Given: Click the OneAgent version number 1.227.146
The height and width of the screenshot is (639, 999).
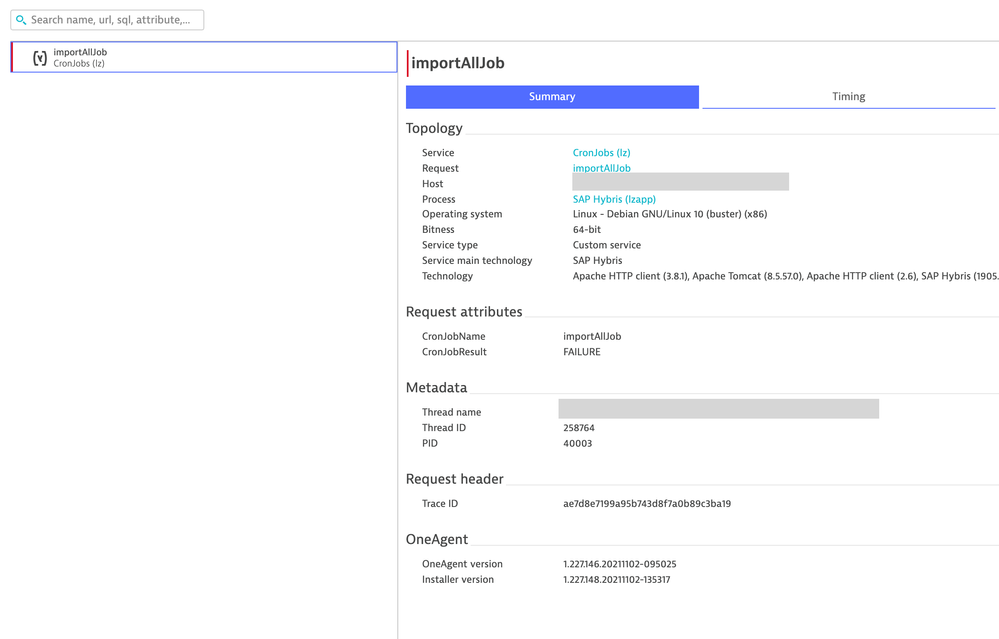Looking at the screenshot, I should point(620,564).
